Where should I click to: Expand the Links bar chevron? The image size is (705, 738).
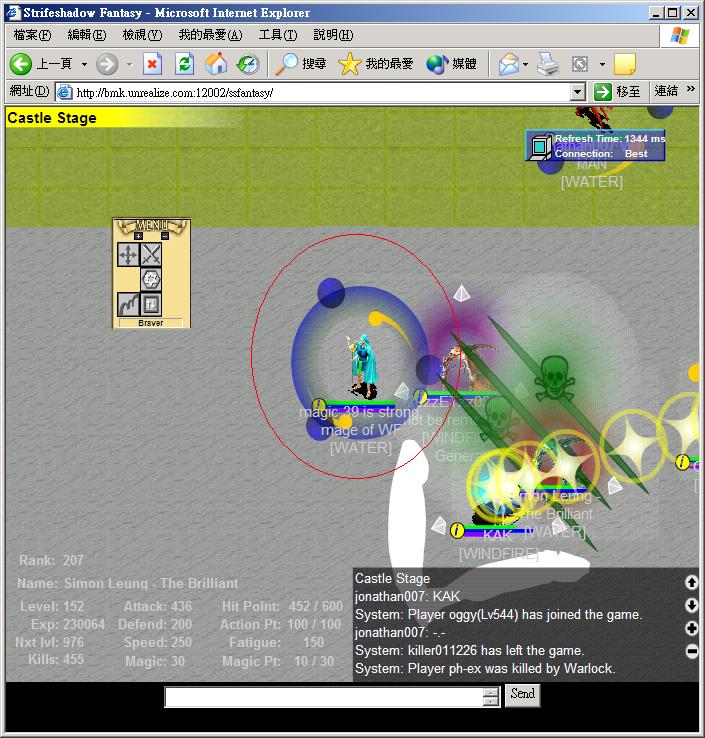click(x=690, y=88)
